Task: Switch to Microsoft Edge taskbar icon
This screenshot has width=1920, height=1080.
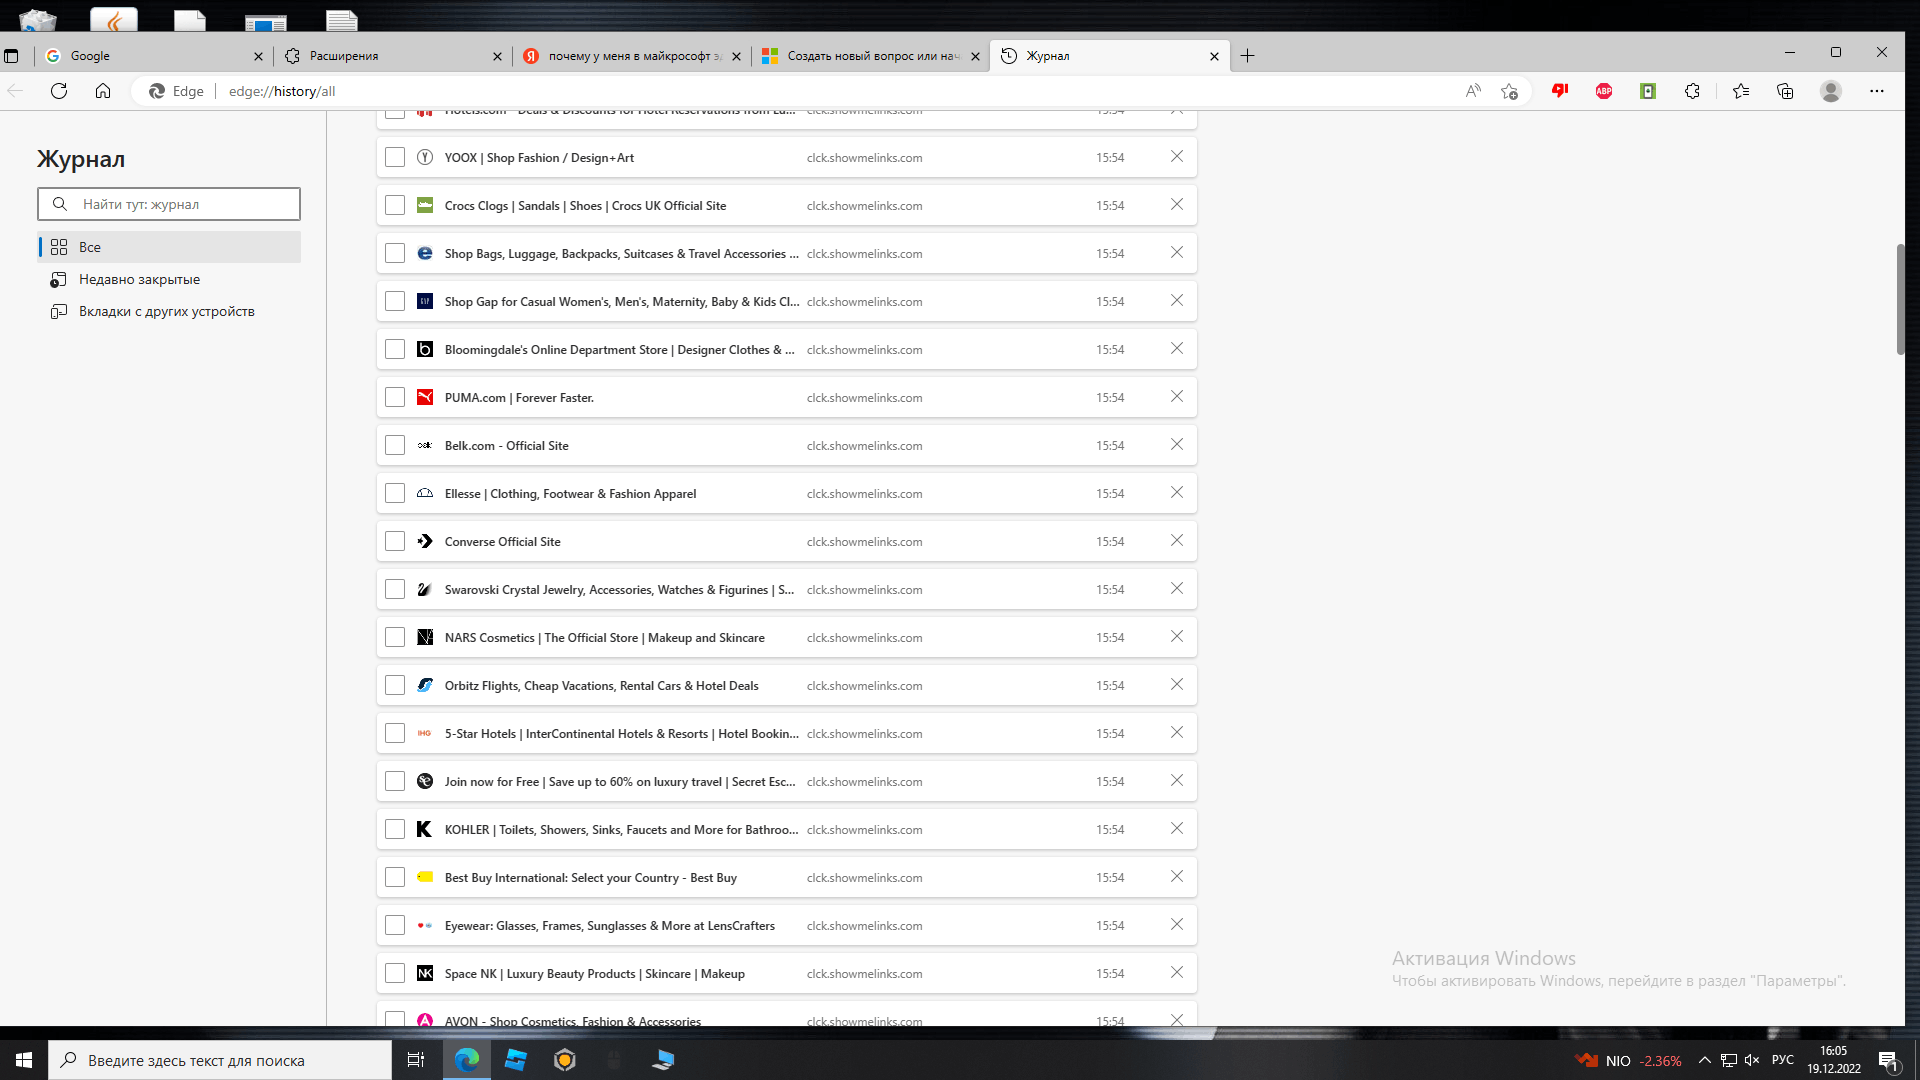Action: click(467, 1060)
